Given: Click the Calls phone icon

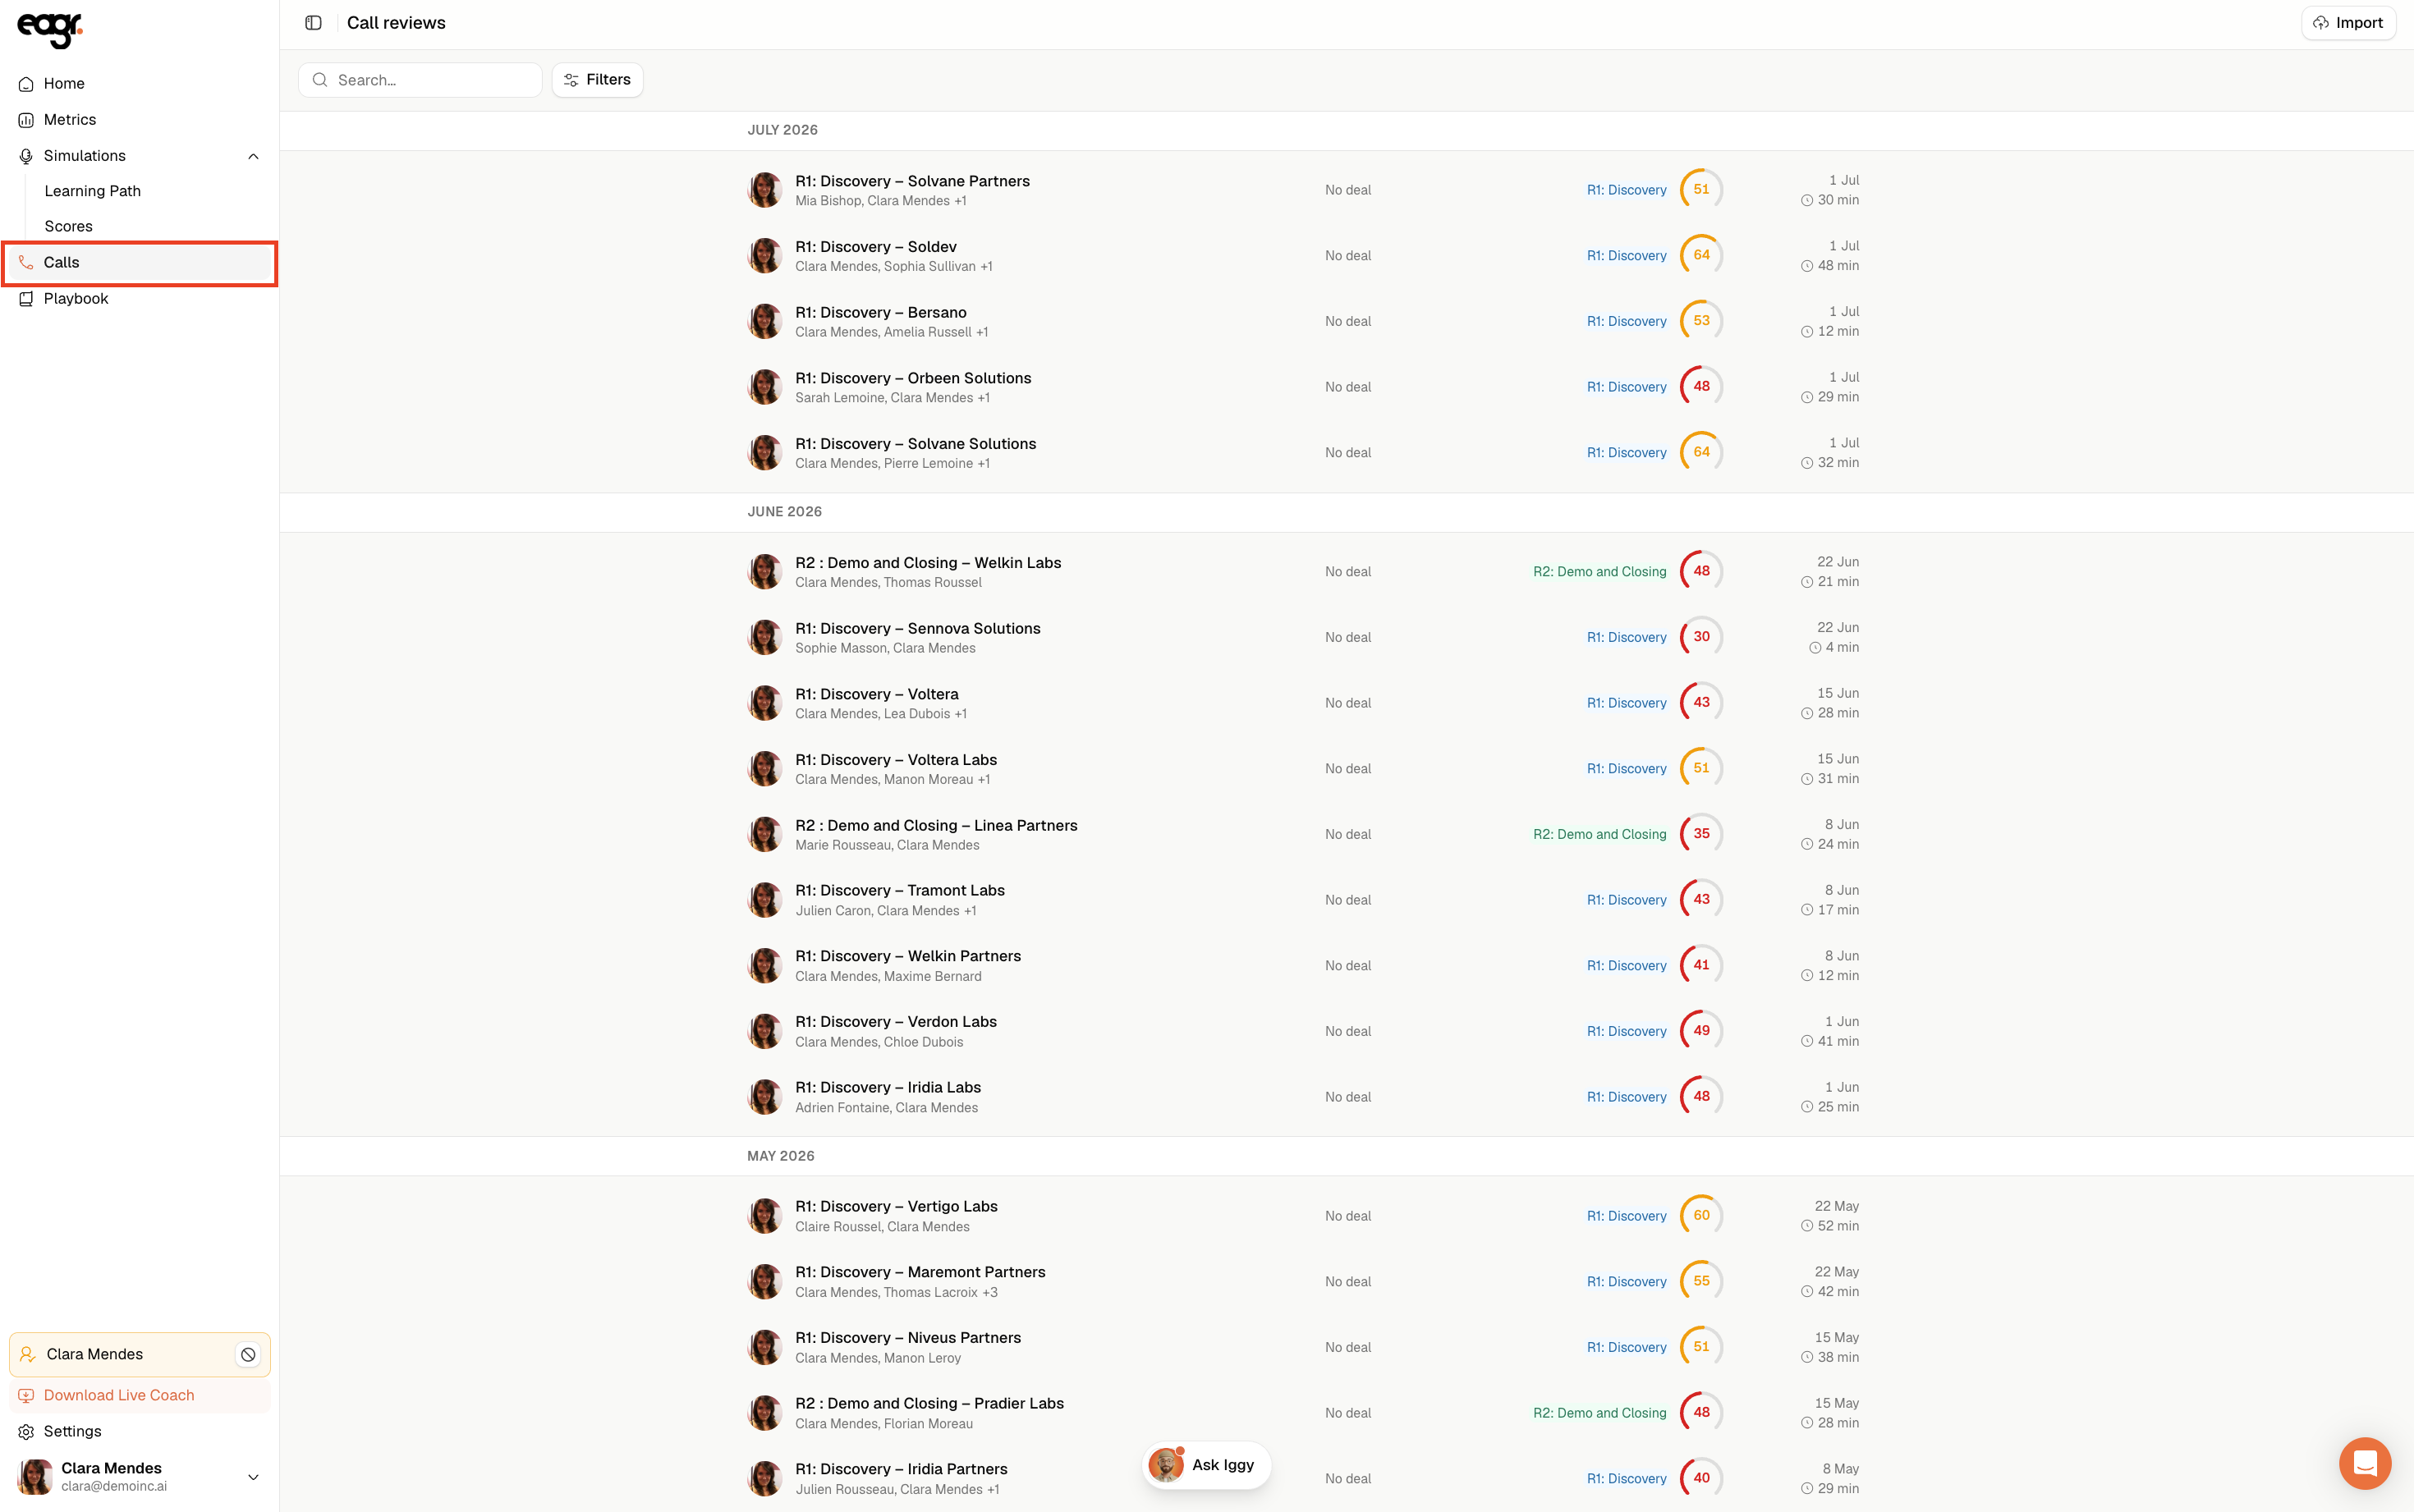Looking at the screenshot, I should click(x=26, y=262).
